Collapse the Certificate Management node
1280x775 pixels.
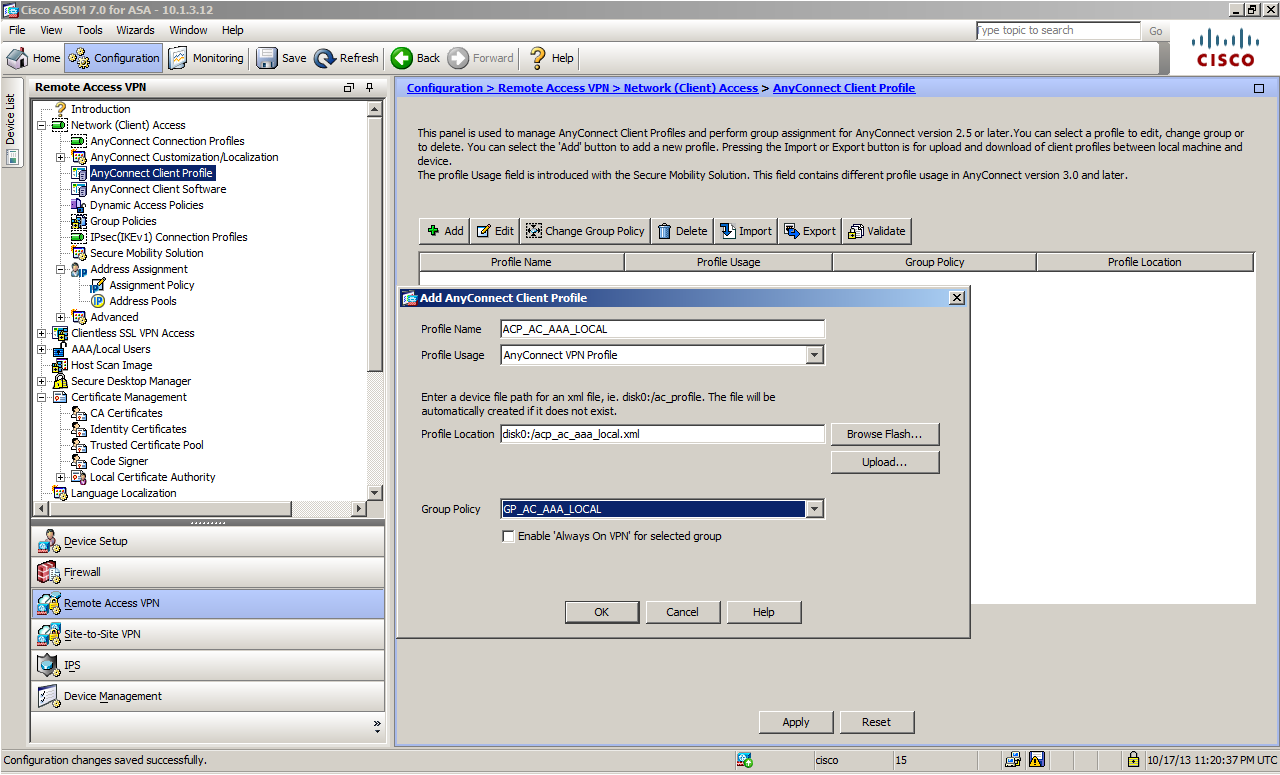pyautogui.click(x=41, y=397)
